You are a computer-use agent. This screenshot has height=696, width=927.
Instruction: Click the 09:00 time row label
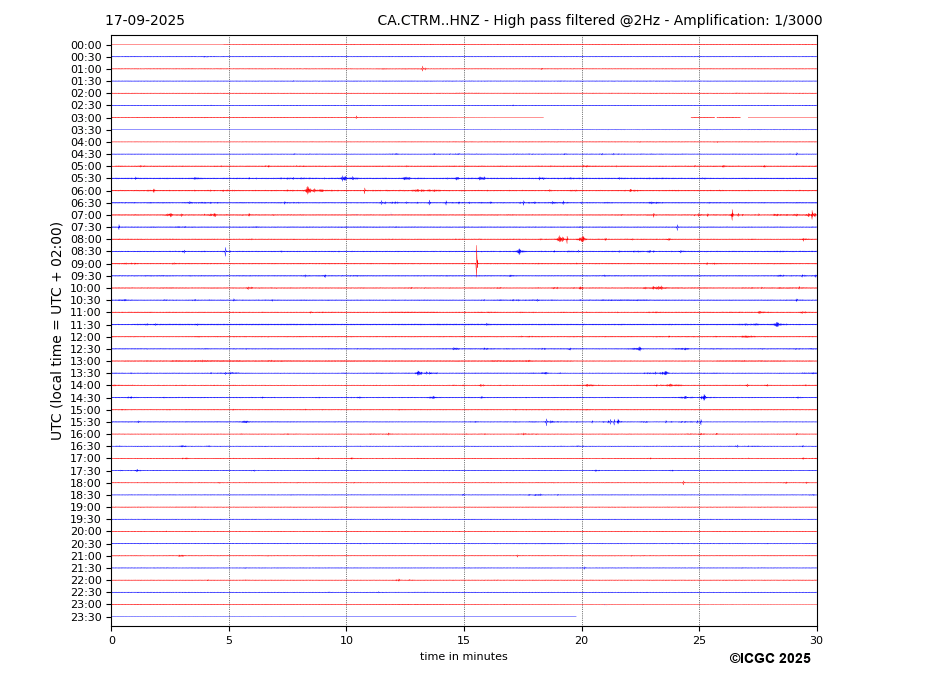[x=86, y=264]
